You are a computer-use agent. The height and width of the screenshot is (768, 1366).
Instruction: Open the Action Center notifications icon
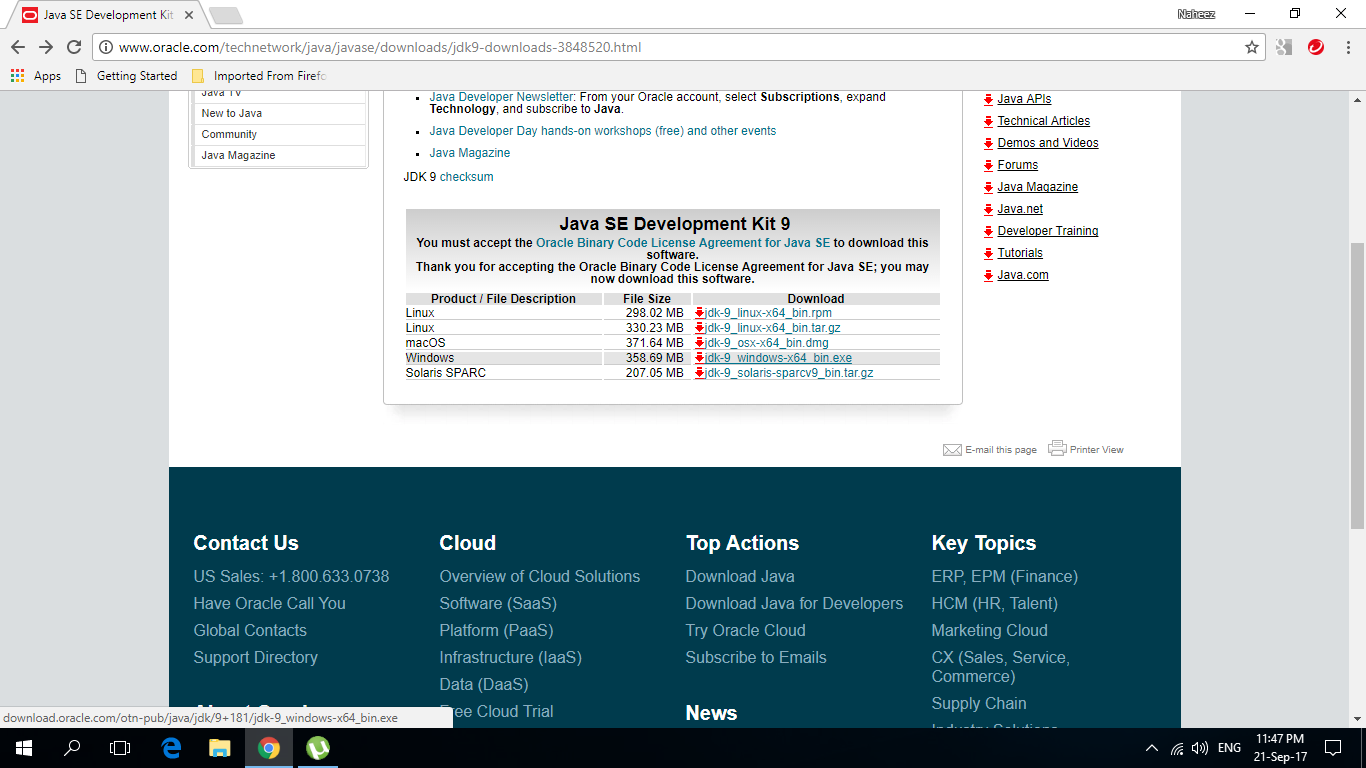coord(1332,748)
